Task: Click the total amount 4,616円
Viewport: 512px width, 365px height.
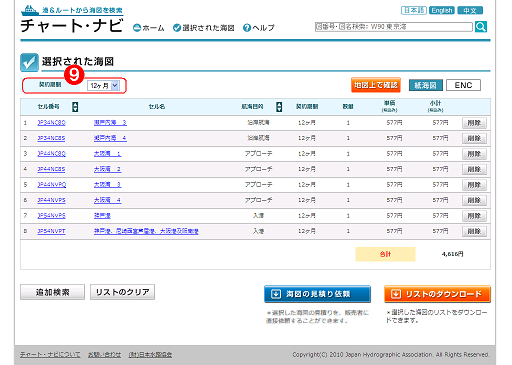Action: [x=452, y=254]
